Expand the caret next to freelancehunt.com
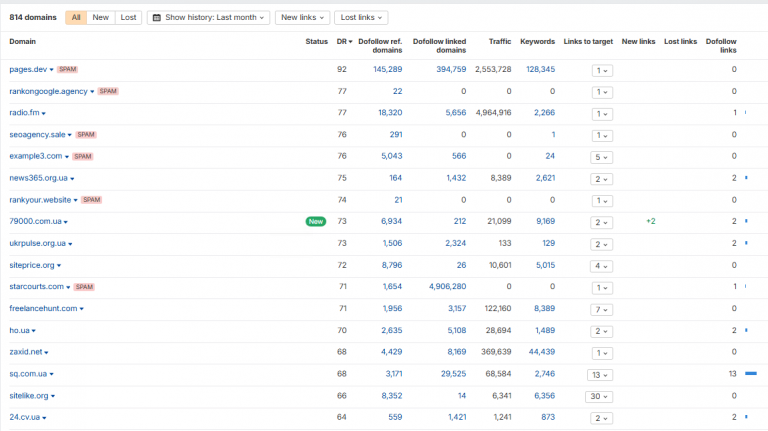Viewport: 768px width, 431px height. pyautogui.click(x=81, y=309)
